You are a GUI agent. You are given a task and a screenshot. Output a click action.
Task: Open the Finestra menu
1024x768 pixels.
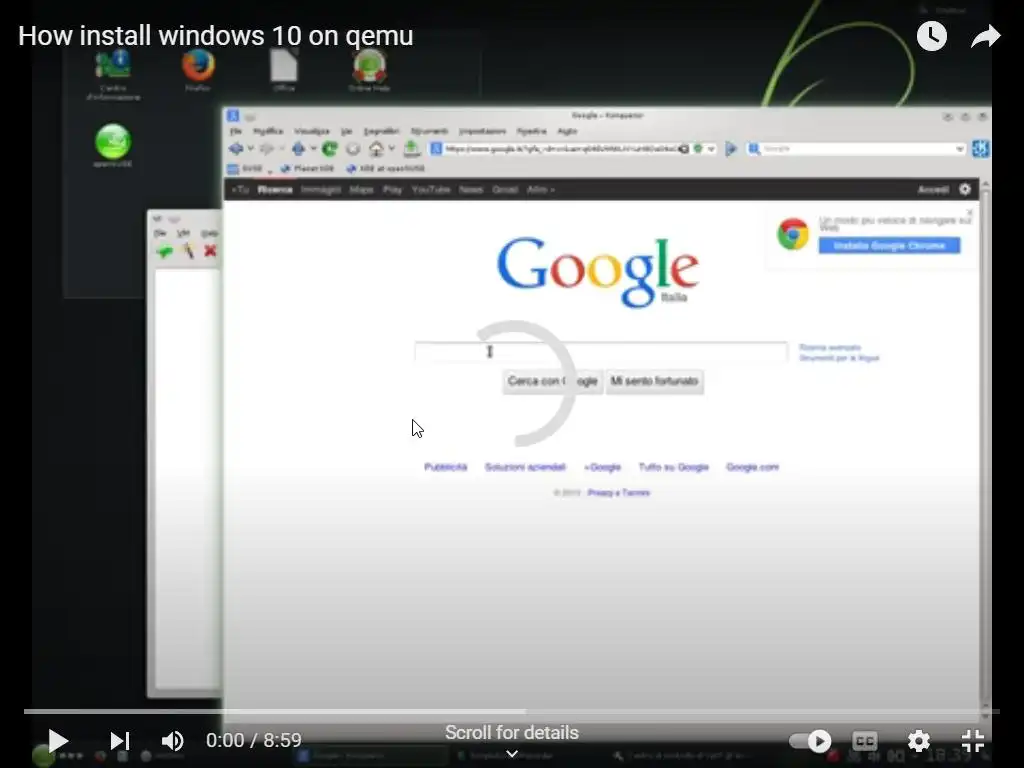pyautogui.click(x=532, y=131)
